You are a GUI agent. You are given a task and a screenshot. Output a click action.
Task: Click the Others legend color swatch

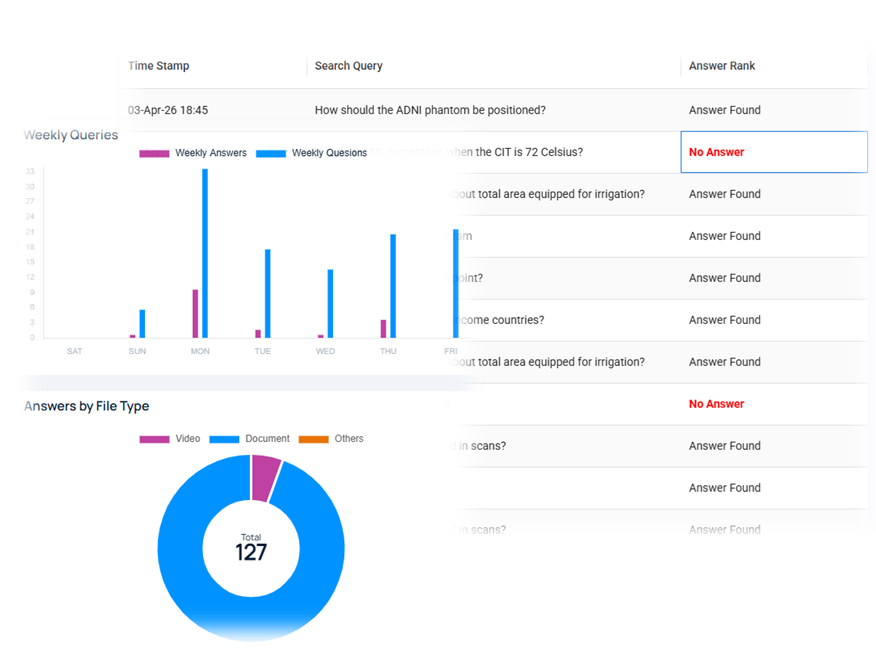(314, 439)
